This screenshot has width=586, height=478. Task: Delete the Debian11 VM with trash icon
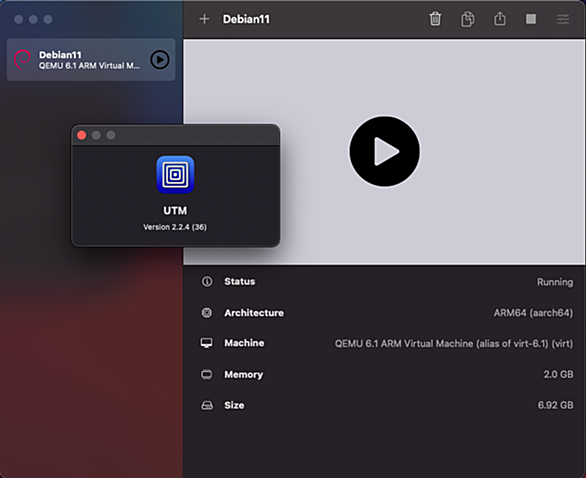pos(435,19)
